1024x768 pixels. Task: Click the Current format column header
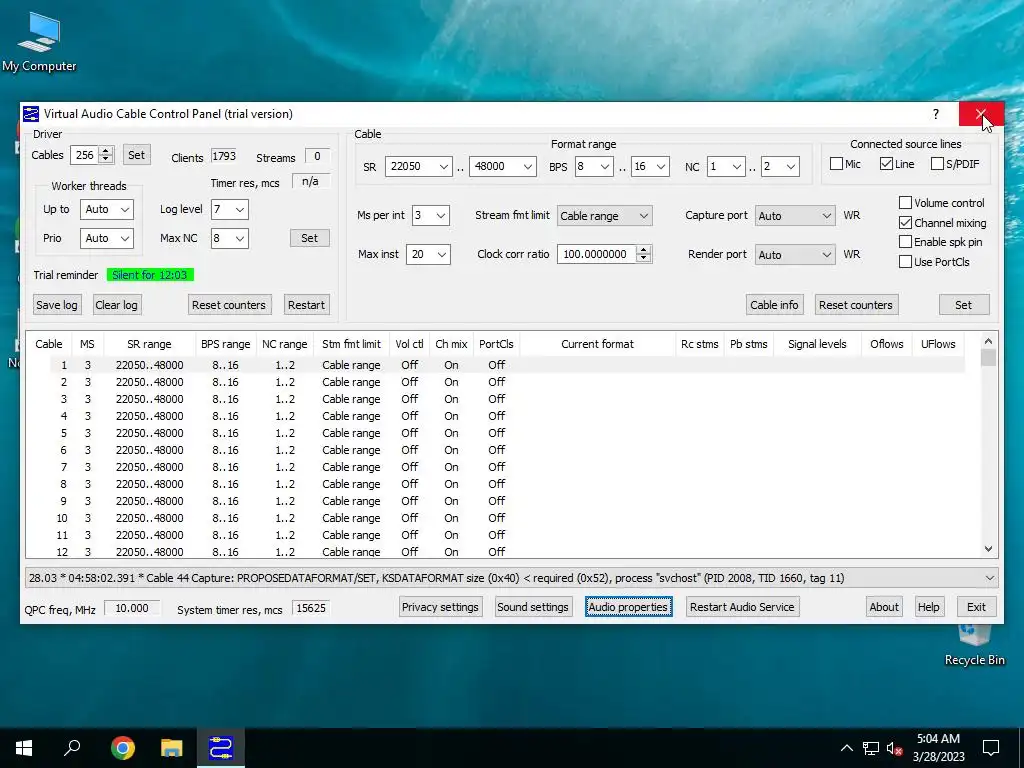(x=597, y=344)
